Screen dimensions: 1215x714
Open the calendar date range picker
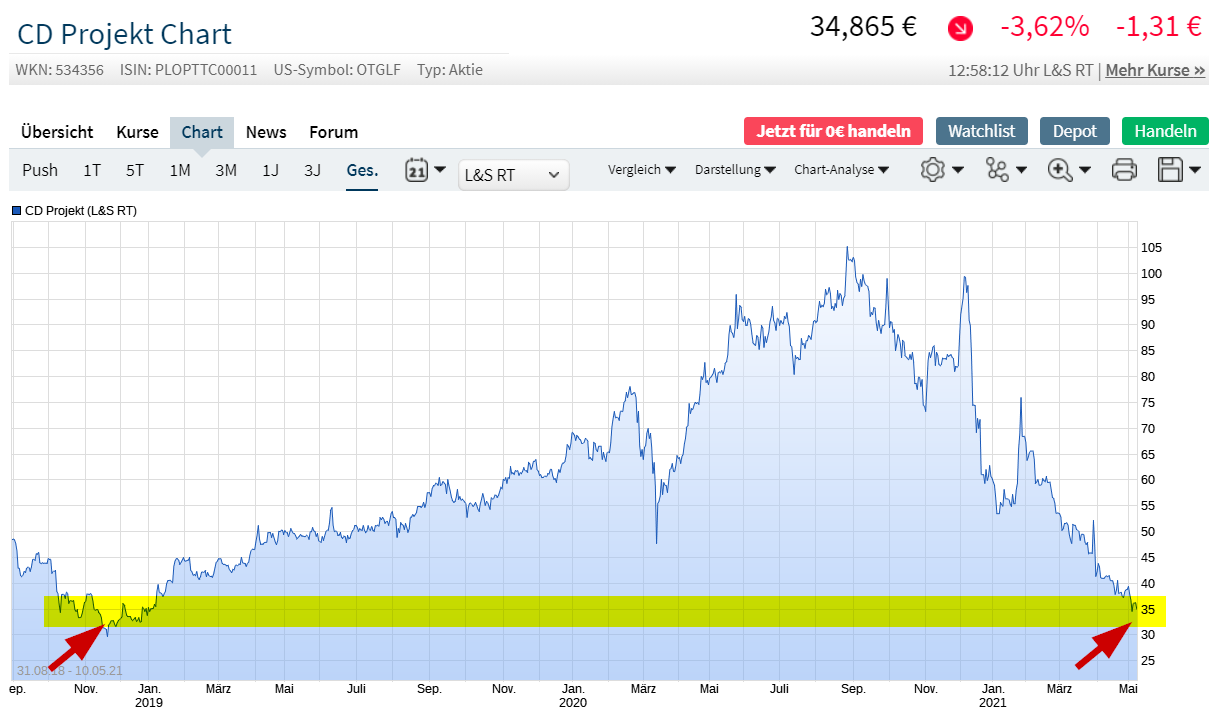425,170
